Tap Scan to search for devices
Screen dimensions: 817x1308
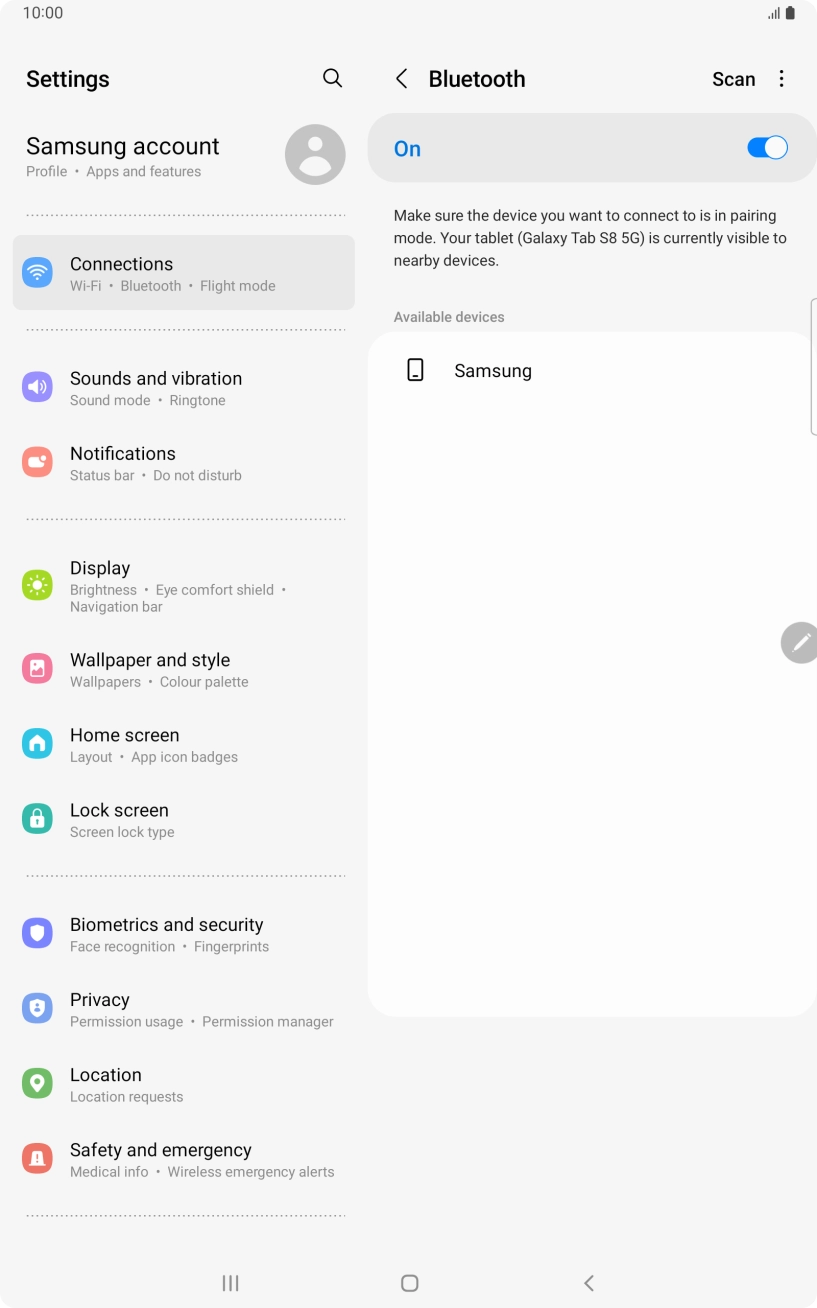733,79
